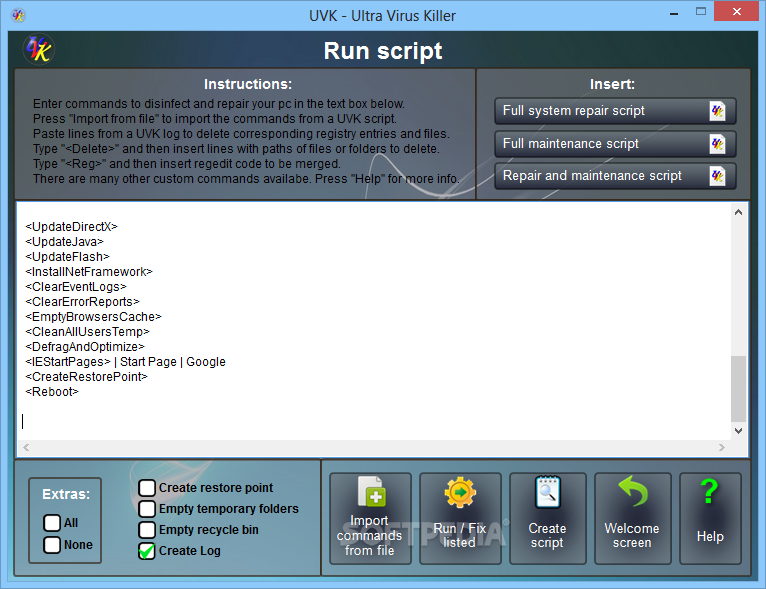Disable the Create Log checkbox
This screenshot has height=589, width=766.
pyautogui.click(x=147, y=551)
